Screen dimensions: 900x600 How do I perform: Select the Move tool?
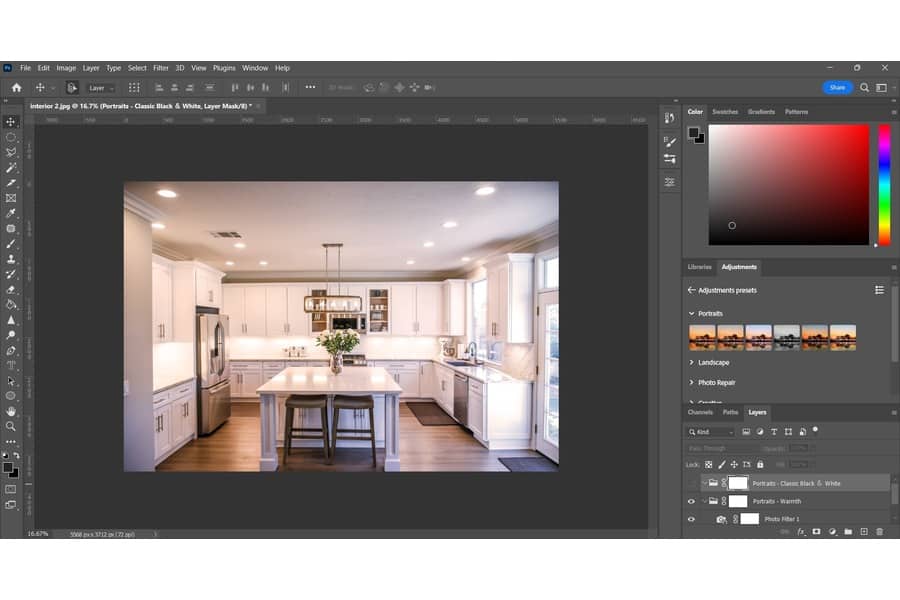[x=11, y=122]
